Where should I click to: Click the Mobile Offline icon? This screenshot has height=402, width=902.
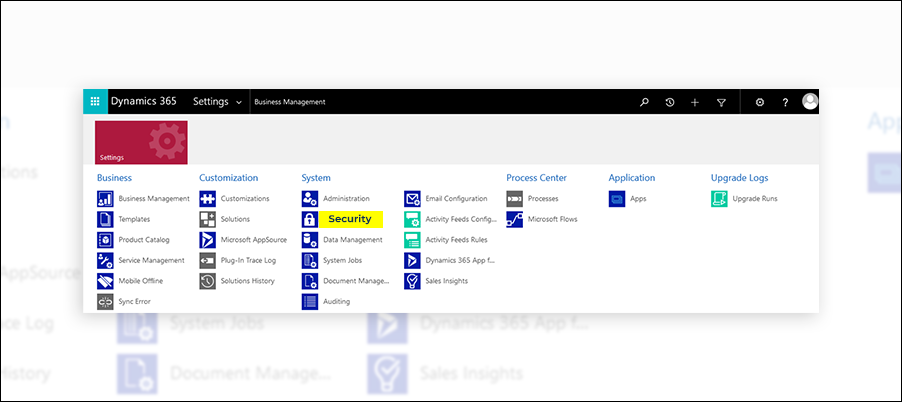pos(105,281)
